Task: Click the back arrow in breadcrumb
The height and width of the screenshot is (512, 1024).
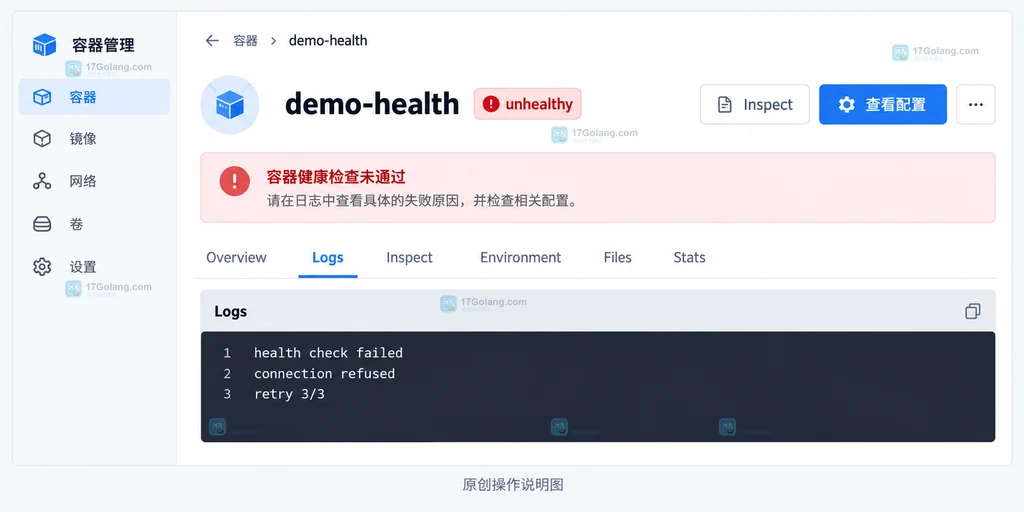Action: click(x=212, y=40)
